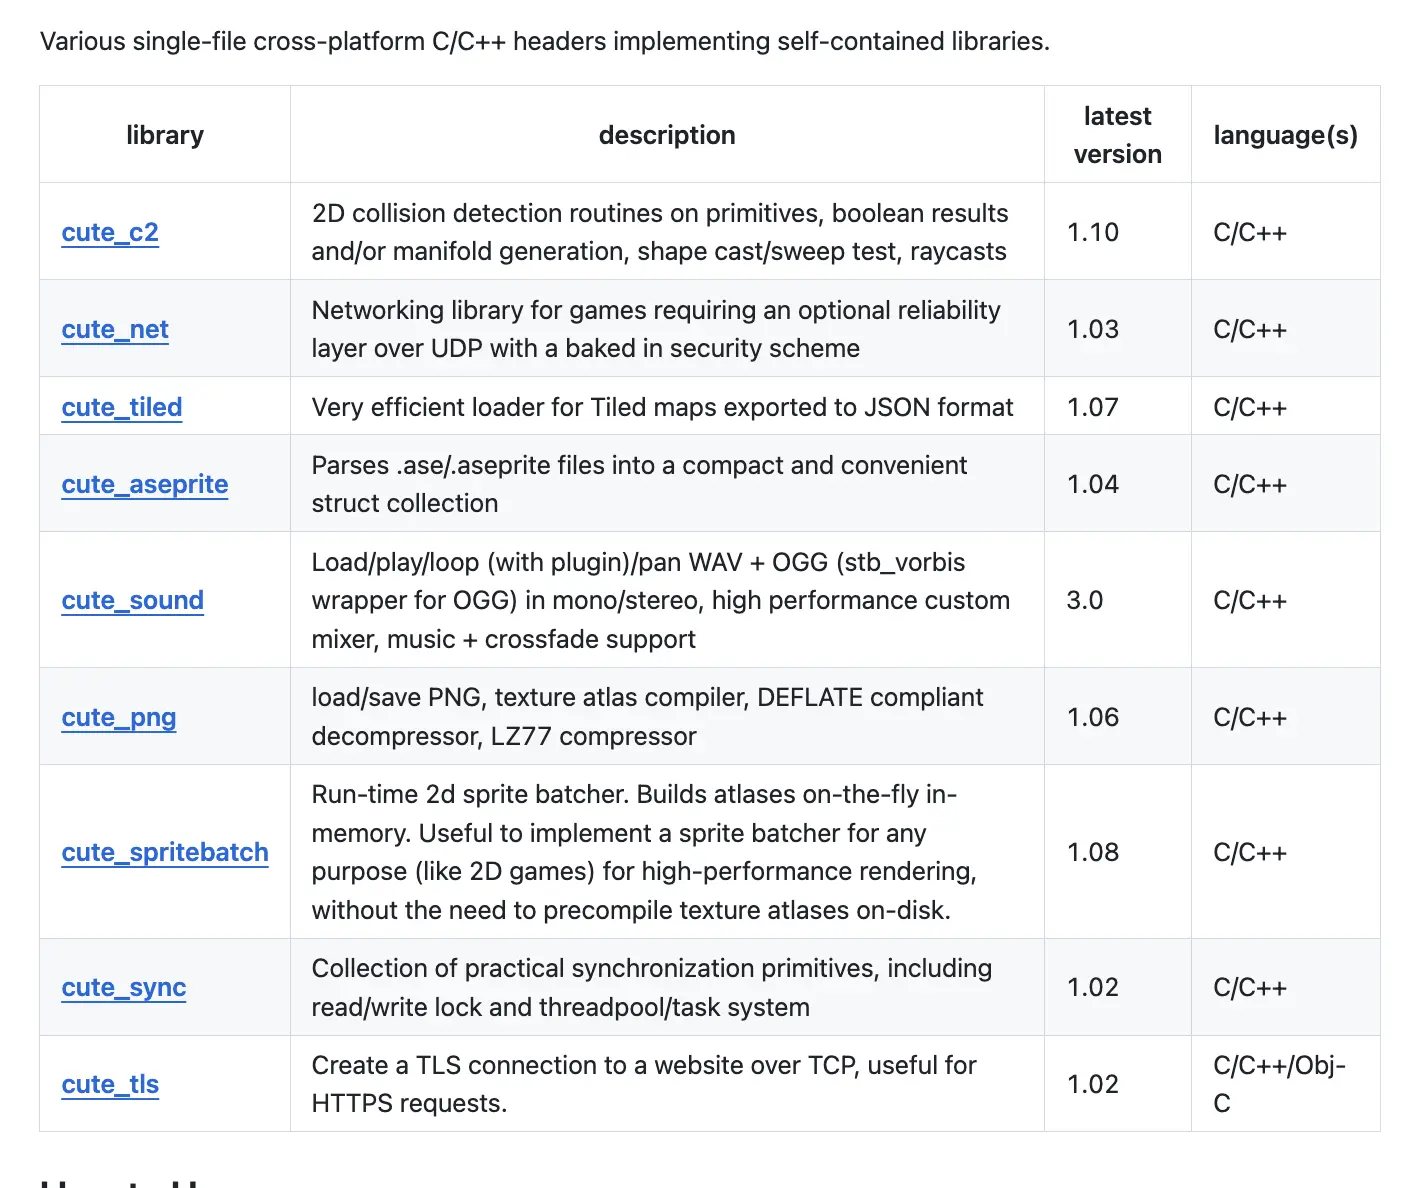Click the Run-time 2d sprite batcher description

click(644, 852)
